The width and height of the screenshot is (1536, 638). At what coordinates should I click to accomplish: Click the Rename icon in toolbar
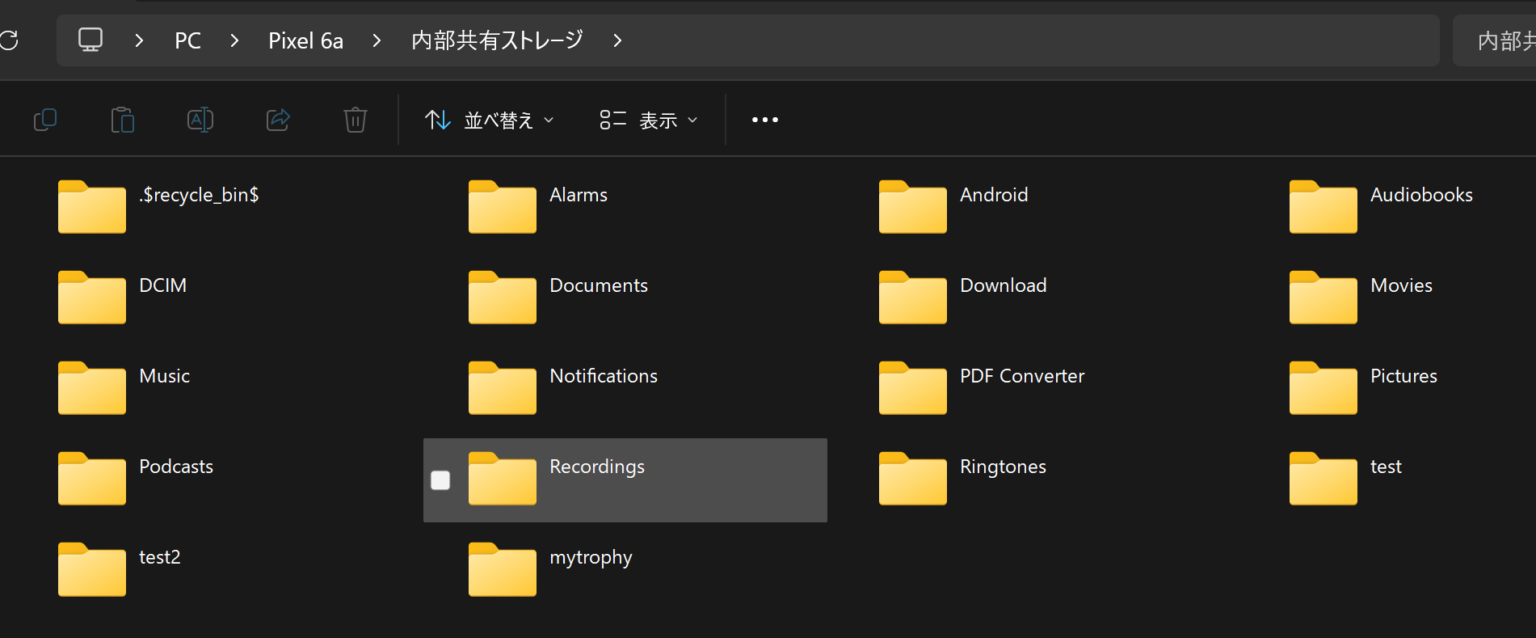(200, 120)
